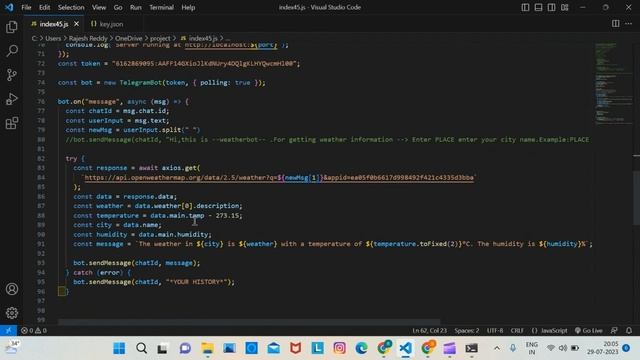Place cursor on 'const token' line

click(179, 64)
